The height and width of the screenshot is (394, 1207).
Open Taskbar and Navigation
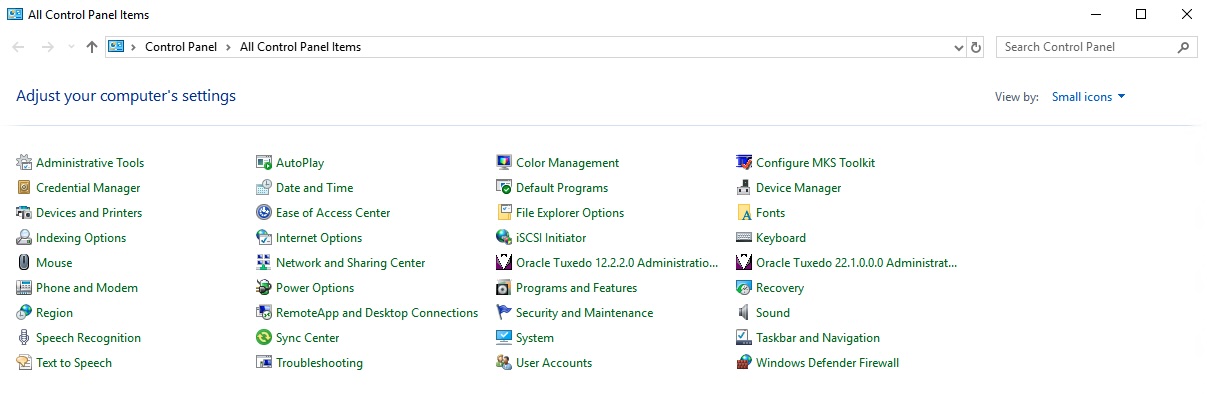818,338
